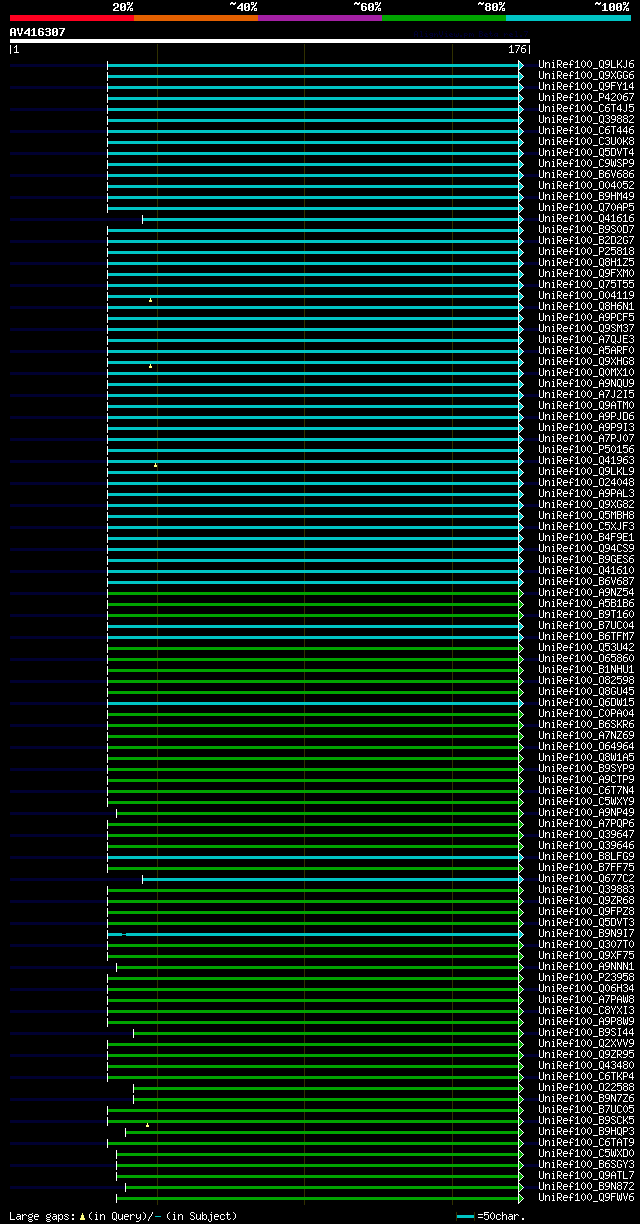Select label UniRef100_C6TAT9
This screenshot has width=640, height=1224.
pyautogui.click(x=586, y=1142)
